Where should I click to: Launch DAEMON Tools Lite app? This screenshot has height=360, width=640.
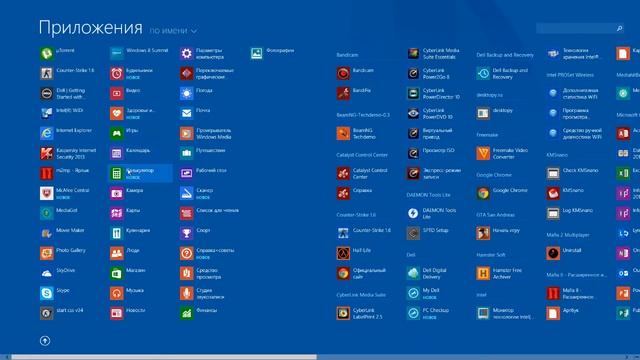[x=432, y=213]
